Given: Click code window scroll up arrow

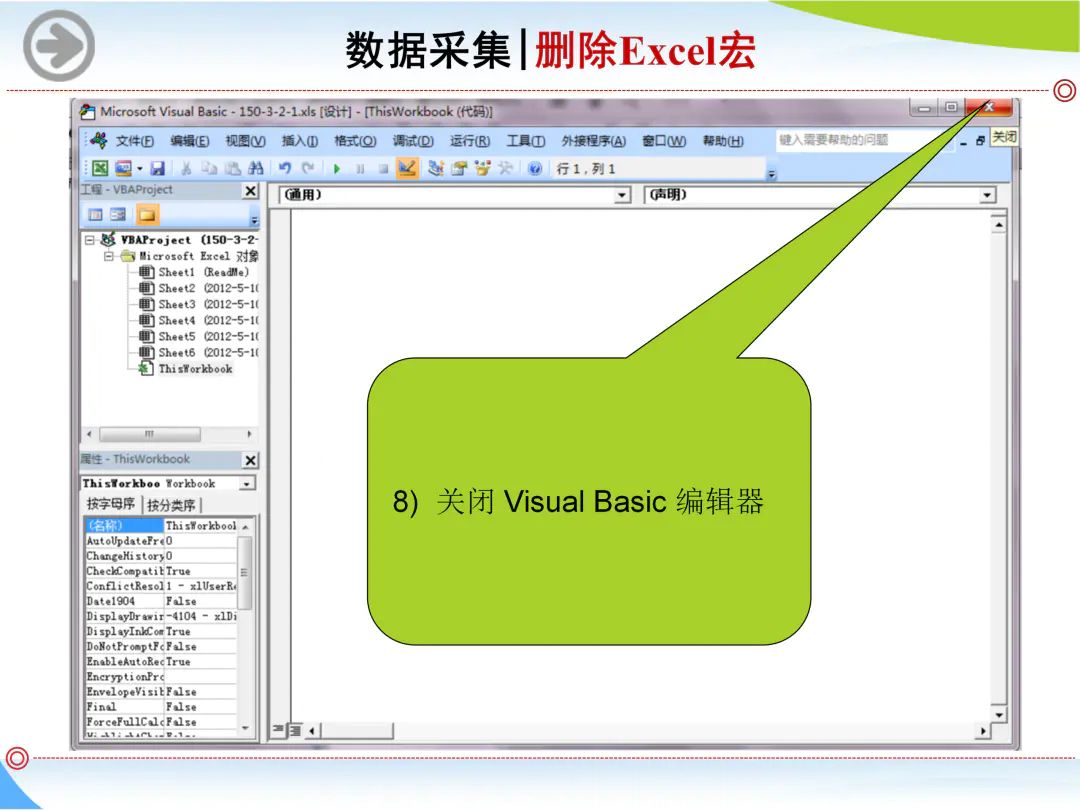Looking at the screenshot, I should pos(999,225).
